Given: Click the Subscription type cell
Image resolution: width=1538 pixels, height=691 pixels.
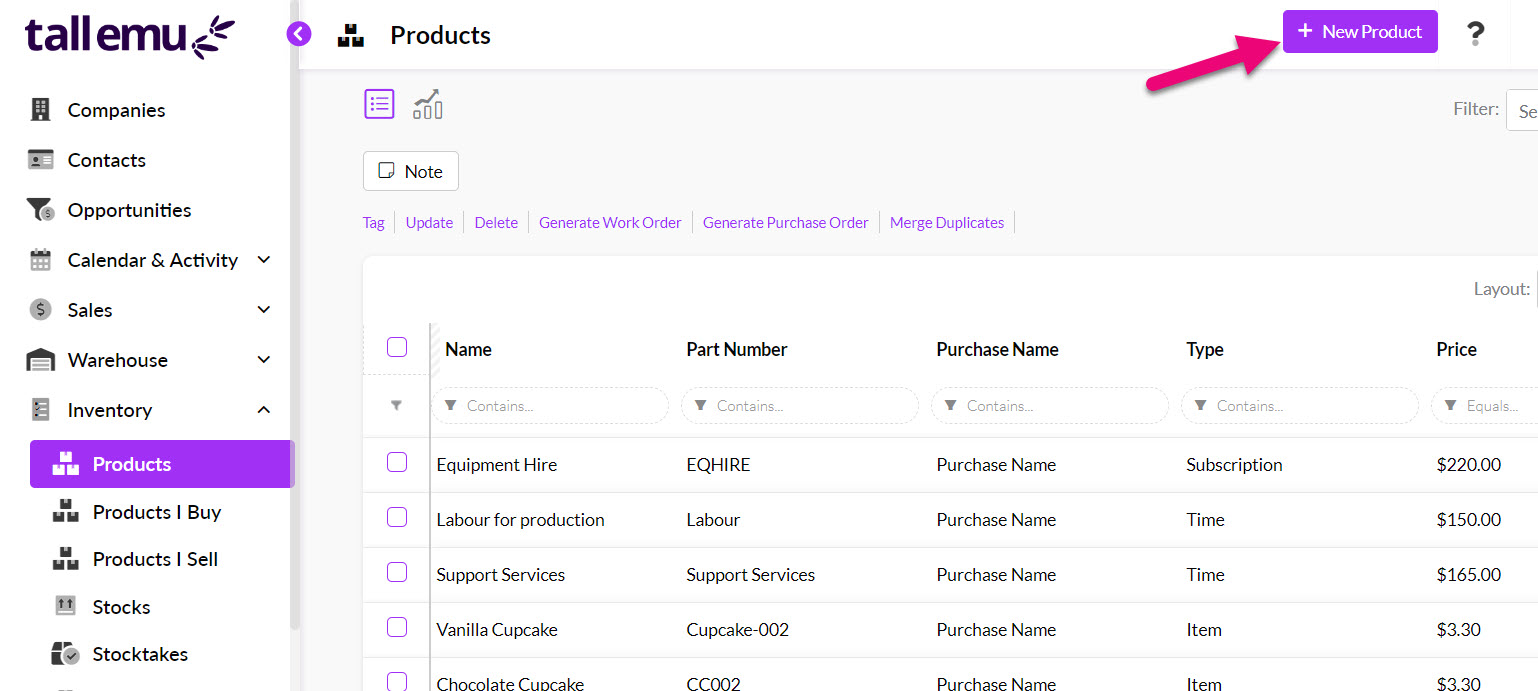Looking at the screenshot, I should 1234,465.
